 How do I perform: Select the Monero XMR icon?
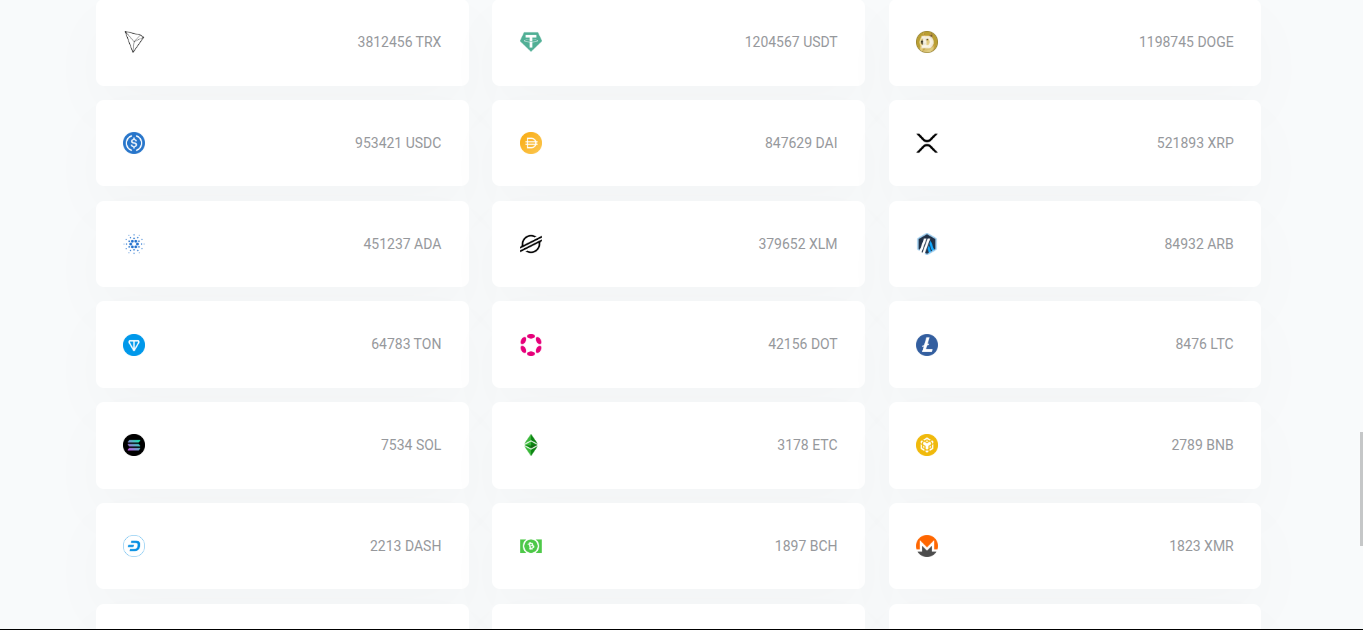[927, 546]
